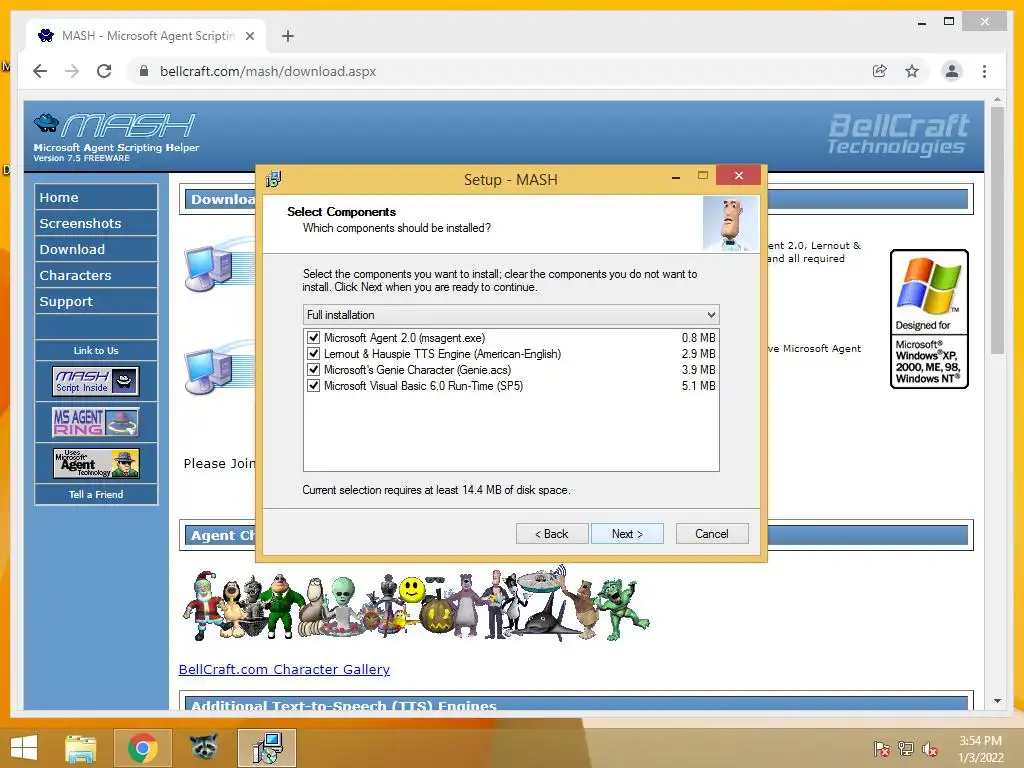Click the BellCraft Technologies logo
This screenshot has width=1024, height=768.
tap(898, 134)
